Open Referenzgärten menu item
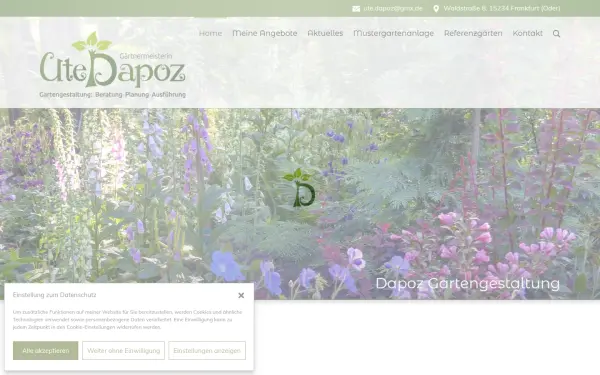The image size is (600, 375). point(473,33)
